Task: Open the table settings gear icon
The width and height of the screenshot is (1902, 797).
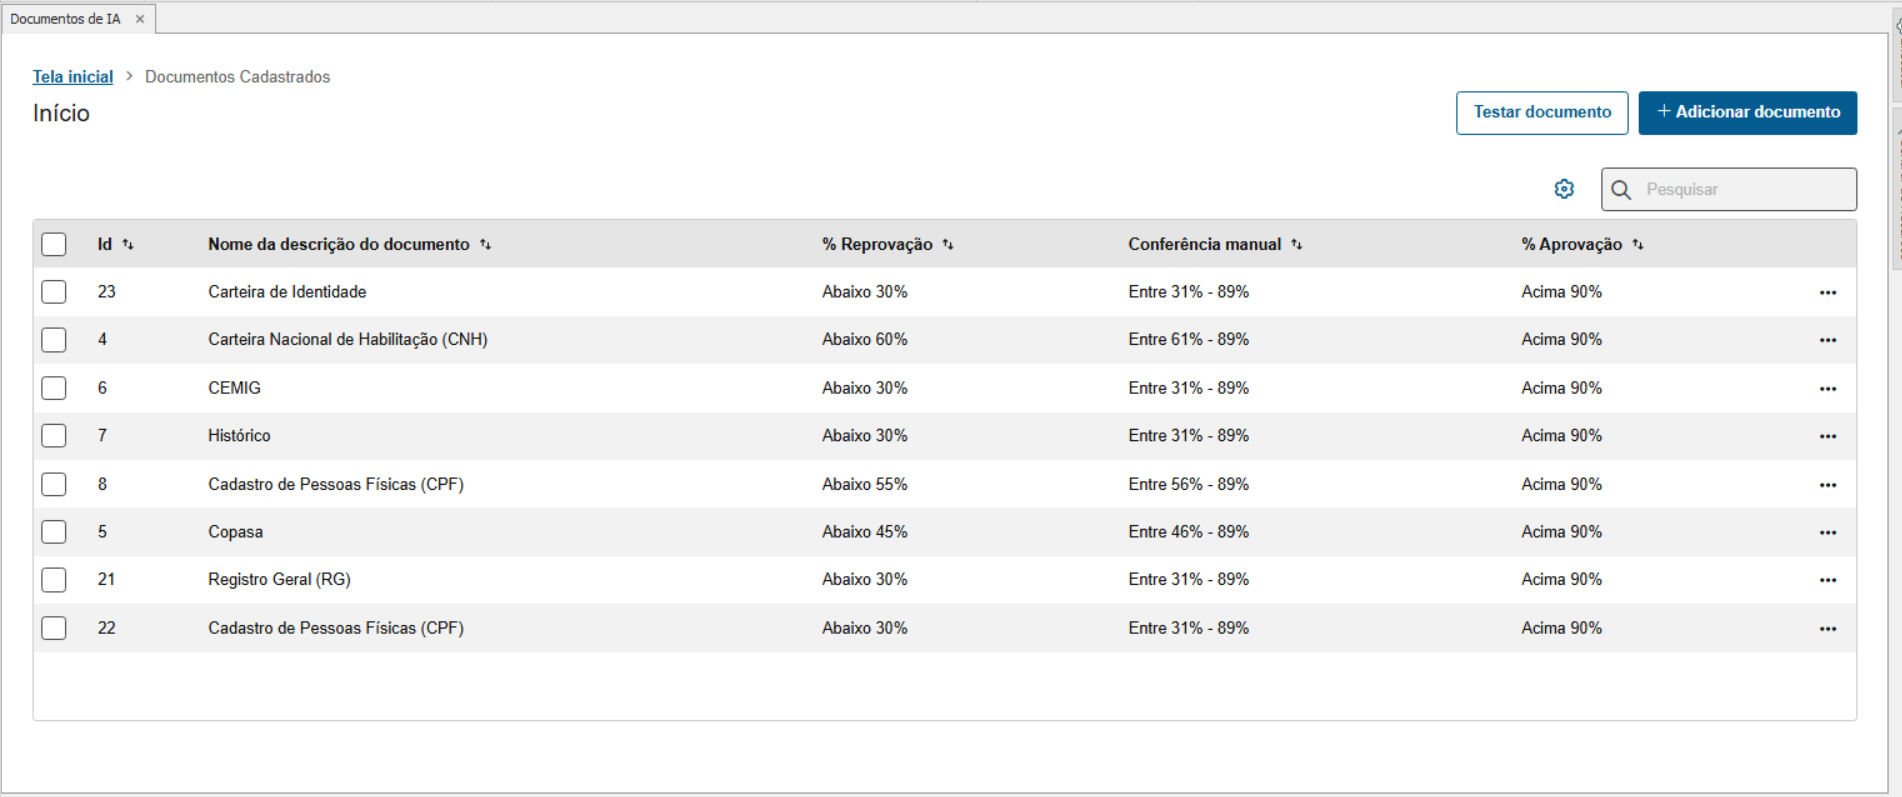Action: 1564,189
